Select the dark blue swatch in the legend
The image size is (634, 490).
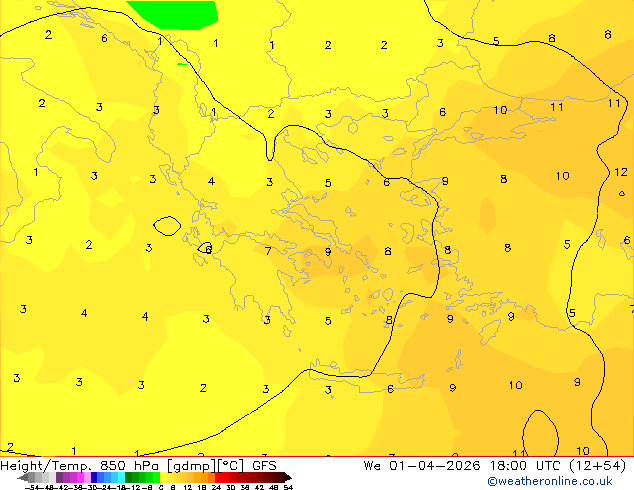94,477
